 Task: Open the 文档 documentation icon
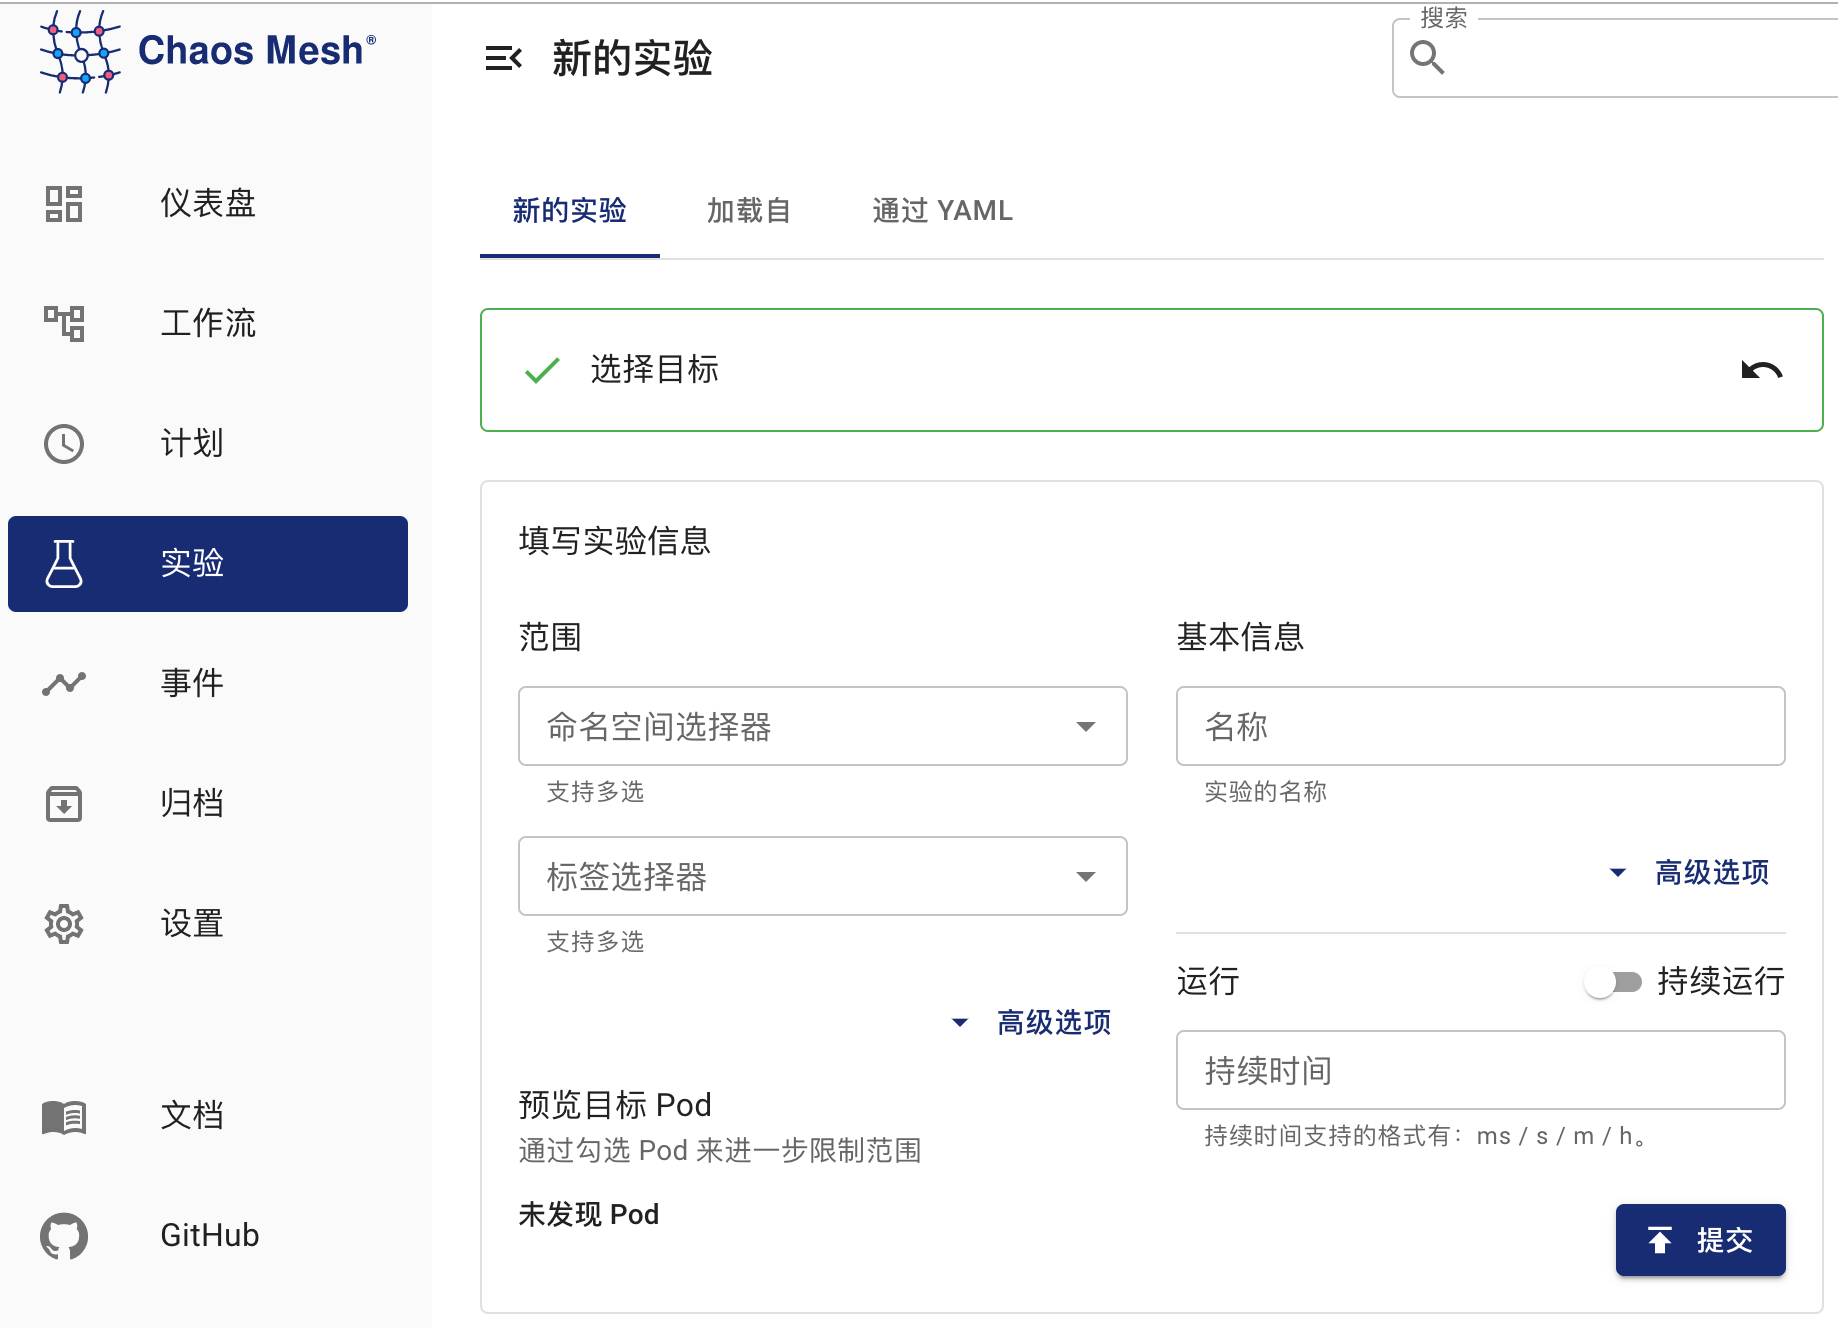(x=63, y=1117)
